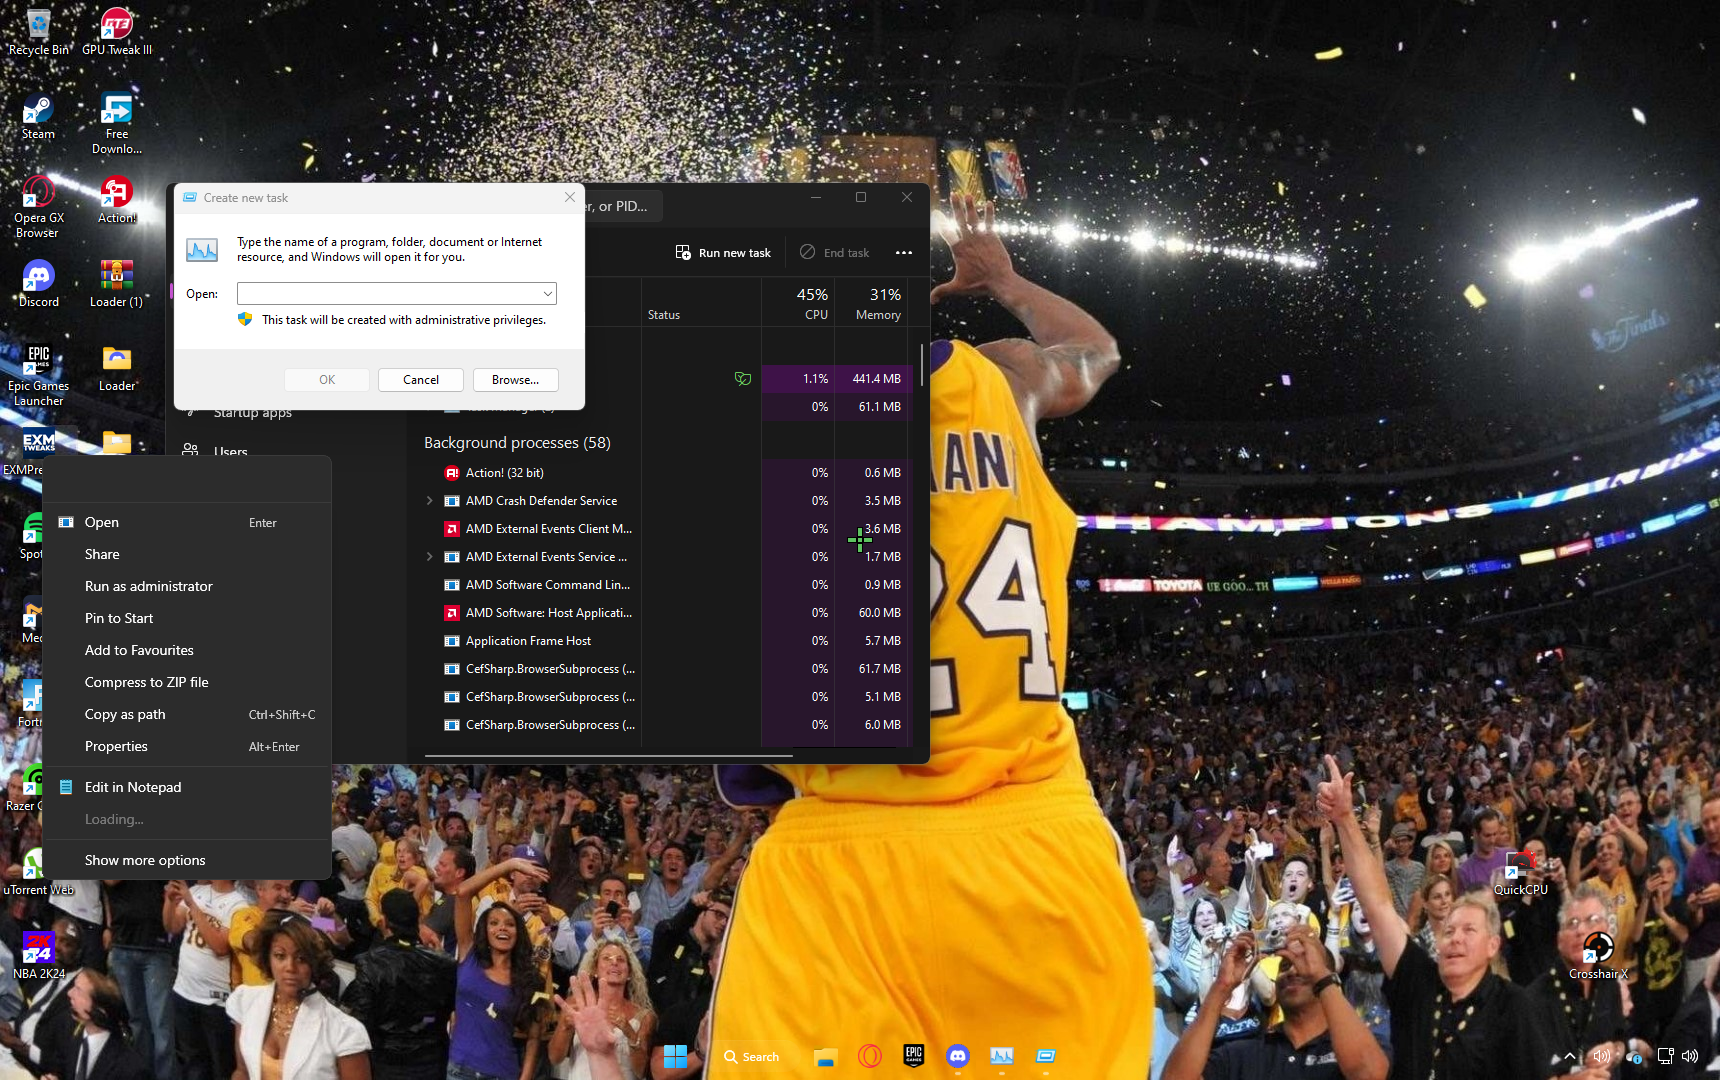Click End task in Task Manager

[834, 253]
